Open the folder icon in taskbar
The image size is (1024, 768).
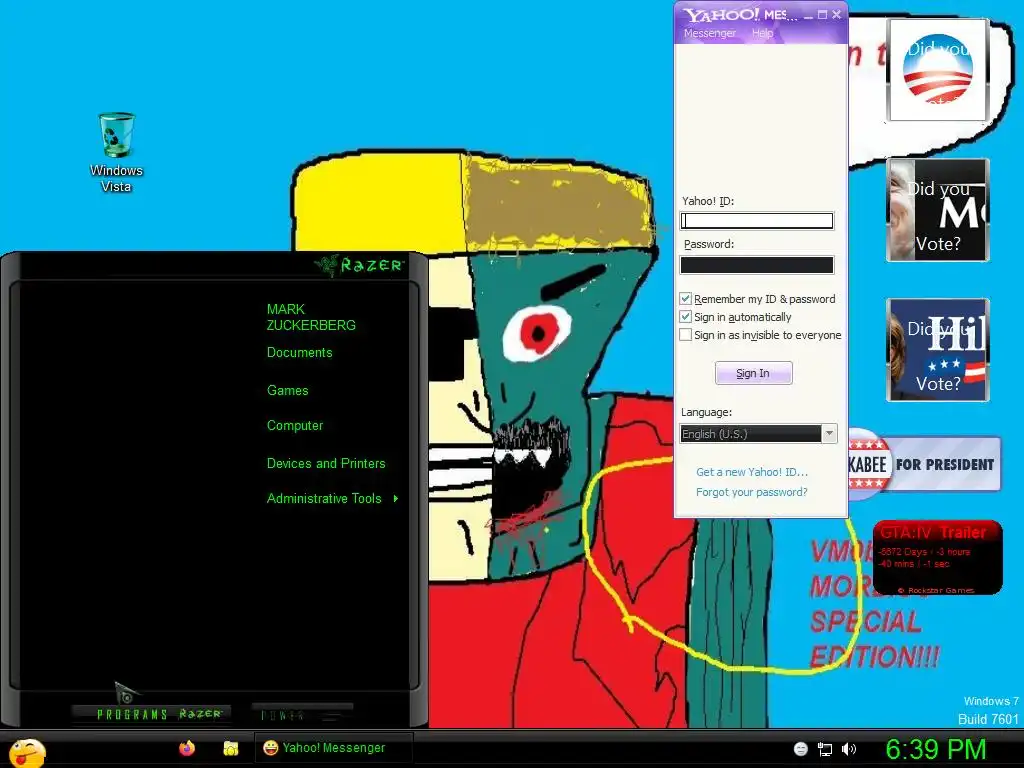(x=231, y=748)
